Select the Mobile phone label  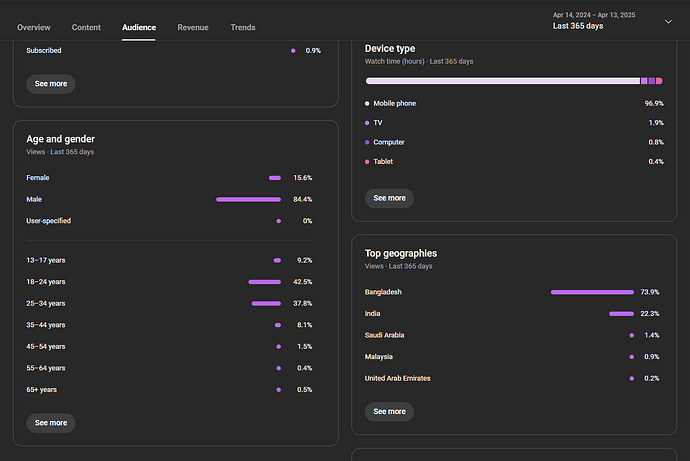395,103
